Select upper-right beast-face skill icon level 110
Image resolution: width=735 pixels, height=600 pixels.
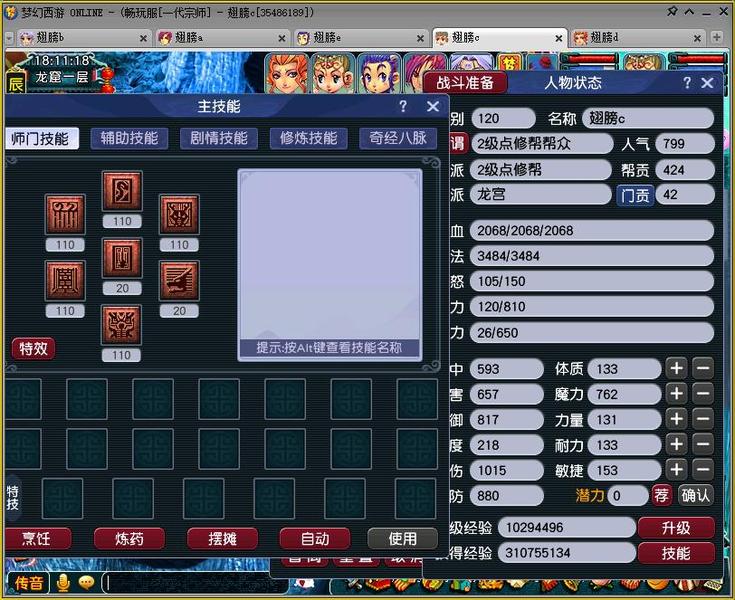(179, 214)
